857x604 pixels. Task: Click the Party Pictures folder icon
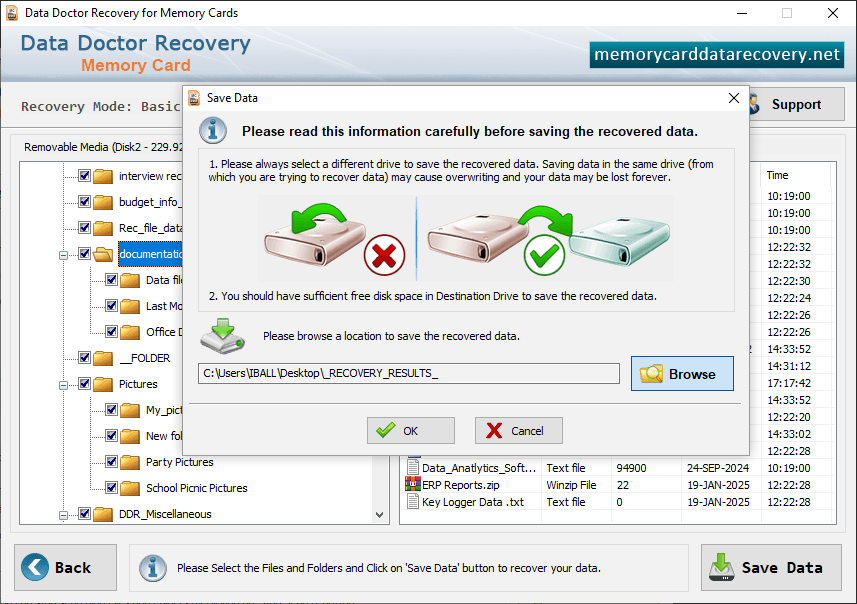(x=130, y=462)
